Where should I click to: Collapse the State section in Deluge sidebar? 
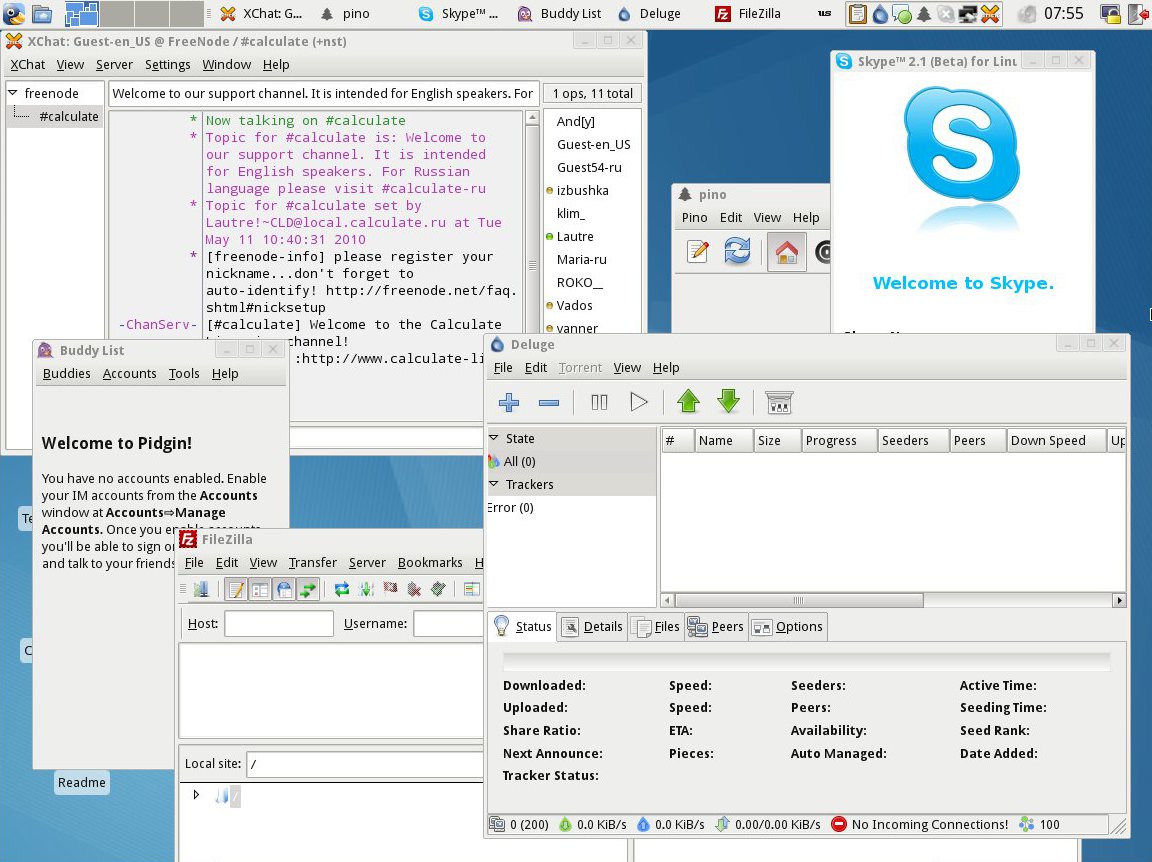[x=493, y=438]
